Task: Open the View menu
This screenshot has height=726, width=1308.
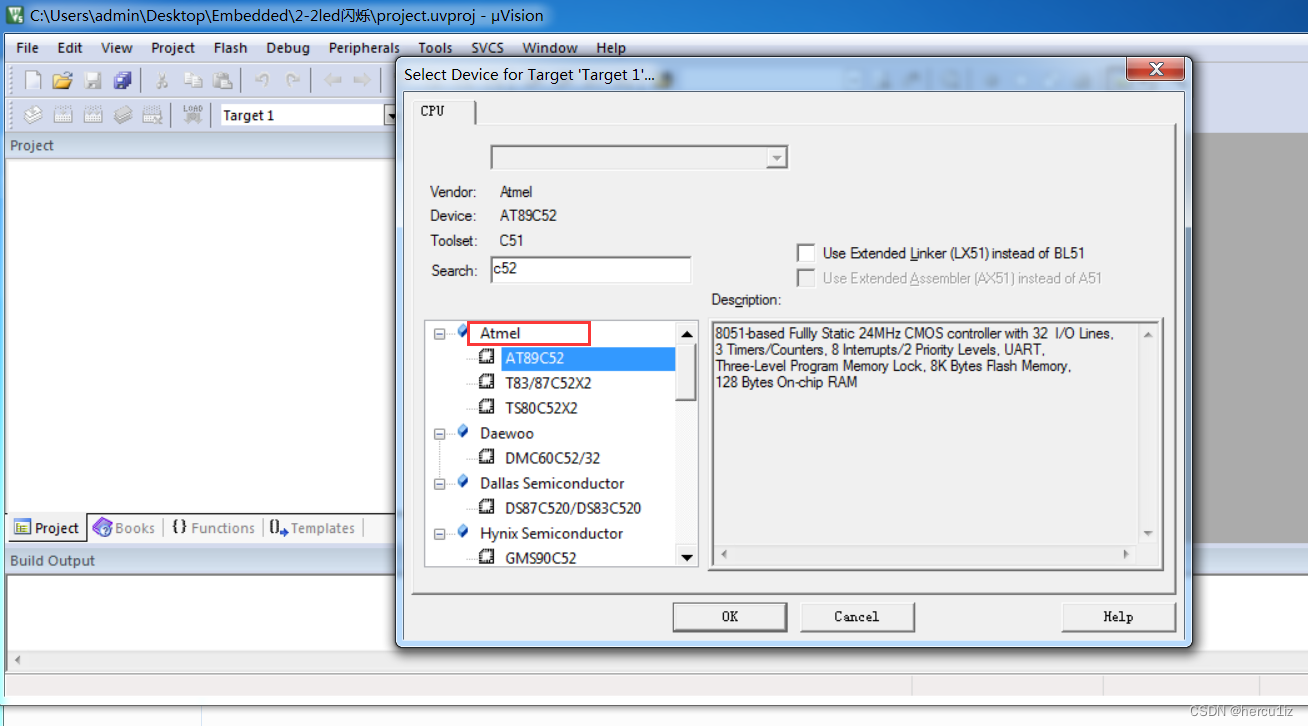Action: click(x=116, y=47)
